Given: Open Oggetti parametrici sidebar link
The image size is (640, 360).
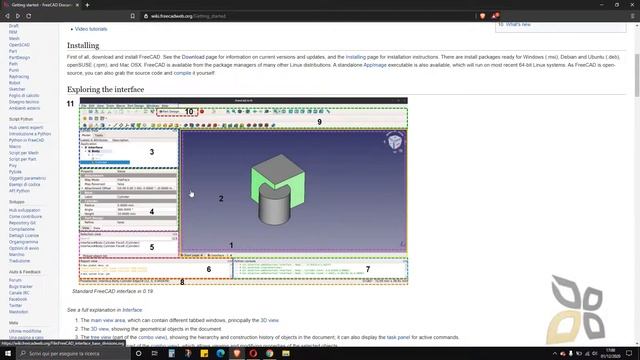Looking at the screenshot, I should pos(27,178).
